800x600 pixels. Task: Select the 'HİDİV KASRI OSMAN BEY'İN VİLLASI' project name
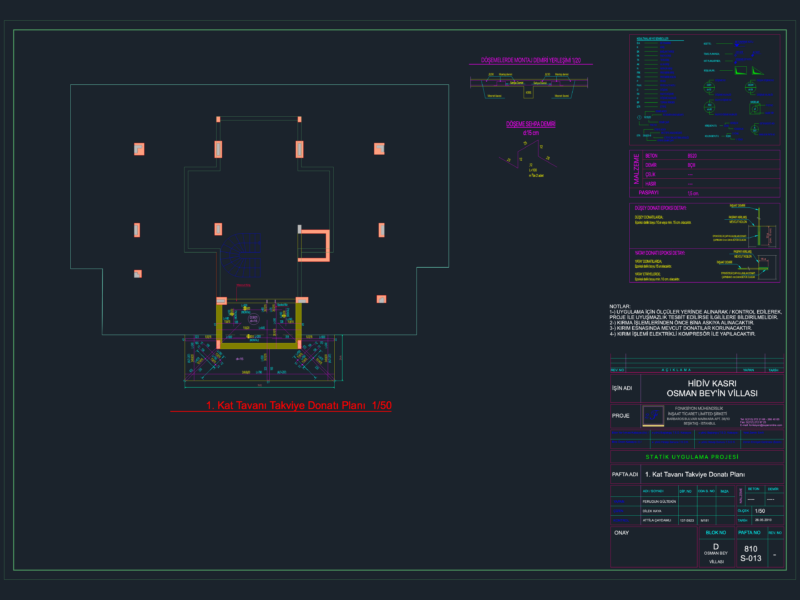click(x=712, y=388)
